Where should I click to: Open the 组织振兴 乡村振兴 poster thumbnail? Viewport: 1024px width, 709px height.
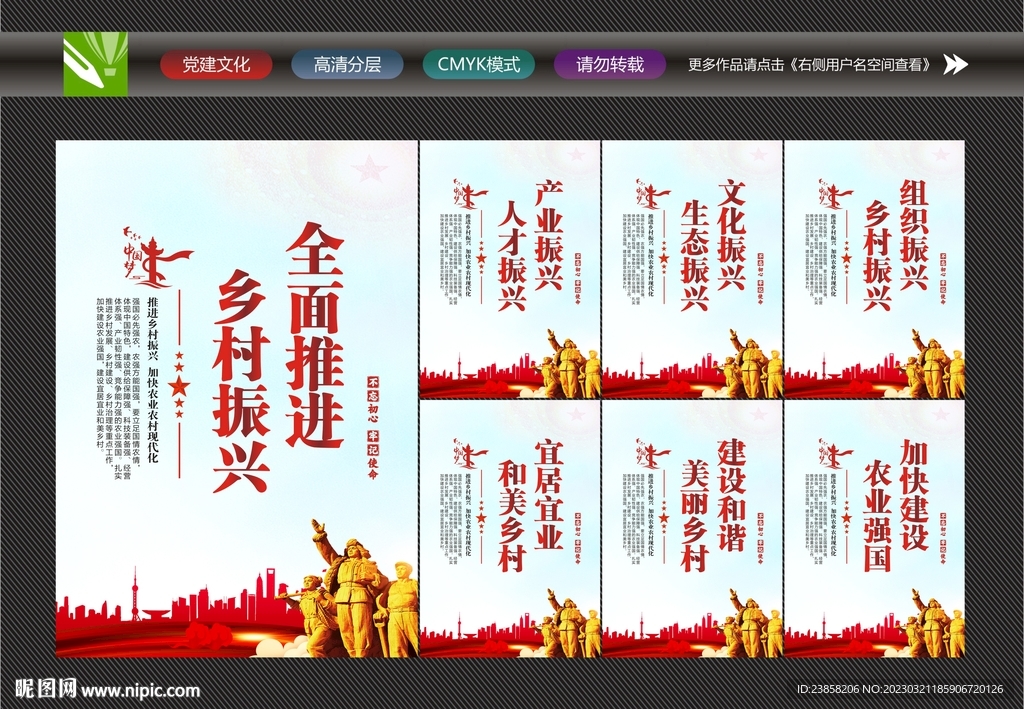(874, 270)
